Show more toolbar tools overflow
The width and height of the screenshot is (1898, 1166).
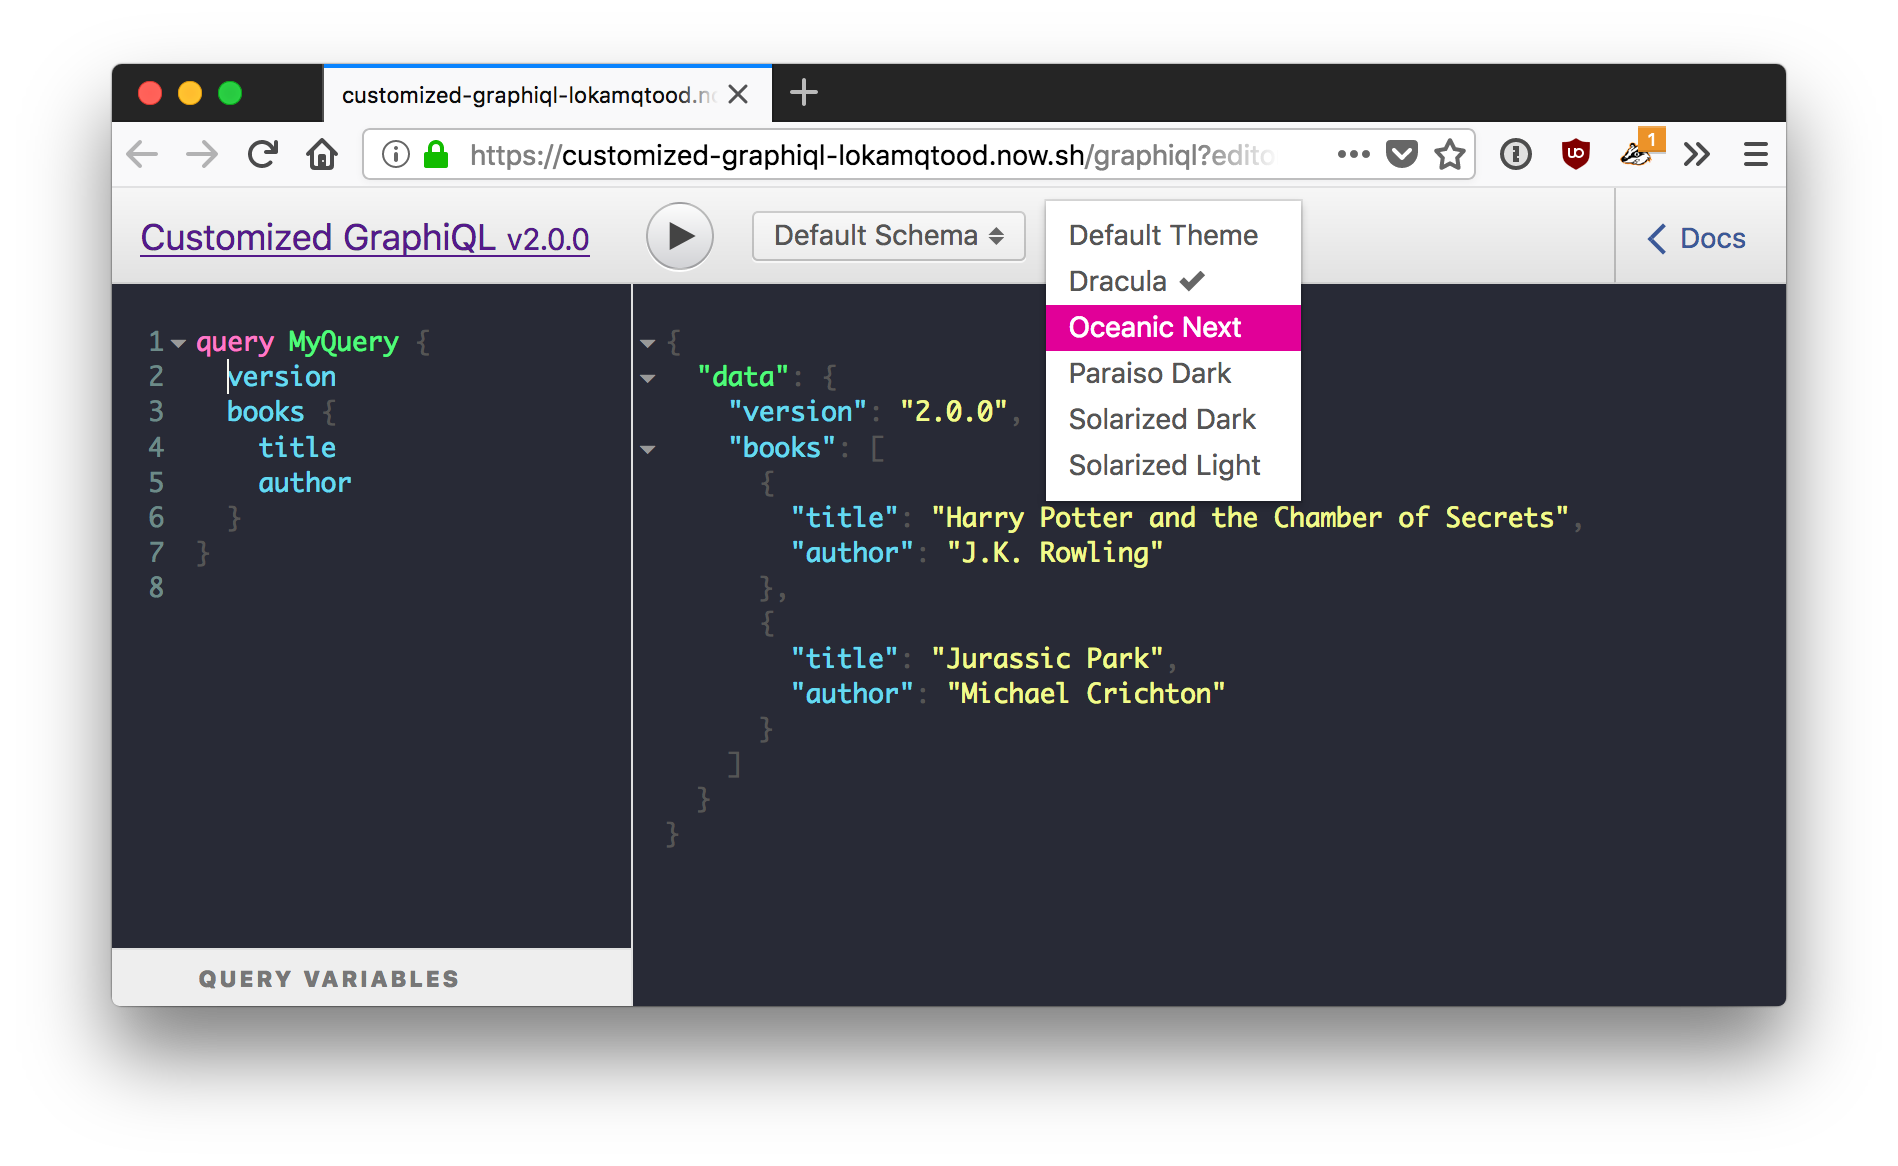pyautogui.click(x=1697, y=154)
